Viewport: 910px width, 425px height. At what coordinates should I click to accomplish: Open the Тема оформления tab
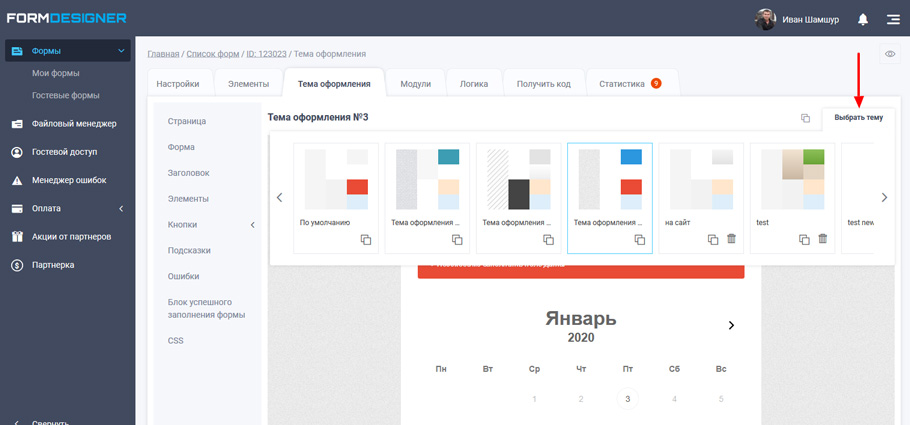(334, 84)
